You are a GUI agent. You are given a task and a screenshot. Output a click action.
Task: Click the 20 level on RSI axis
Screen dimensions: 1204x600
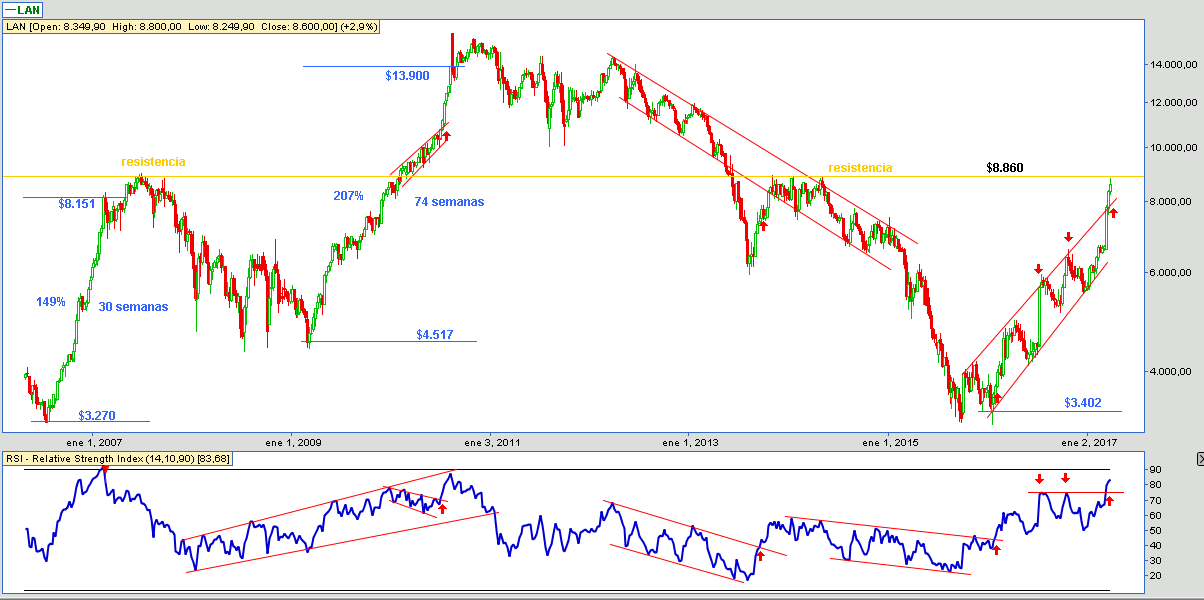pyautogui.click(x=1155, y=576)
